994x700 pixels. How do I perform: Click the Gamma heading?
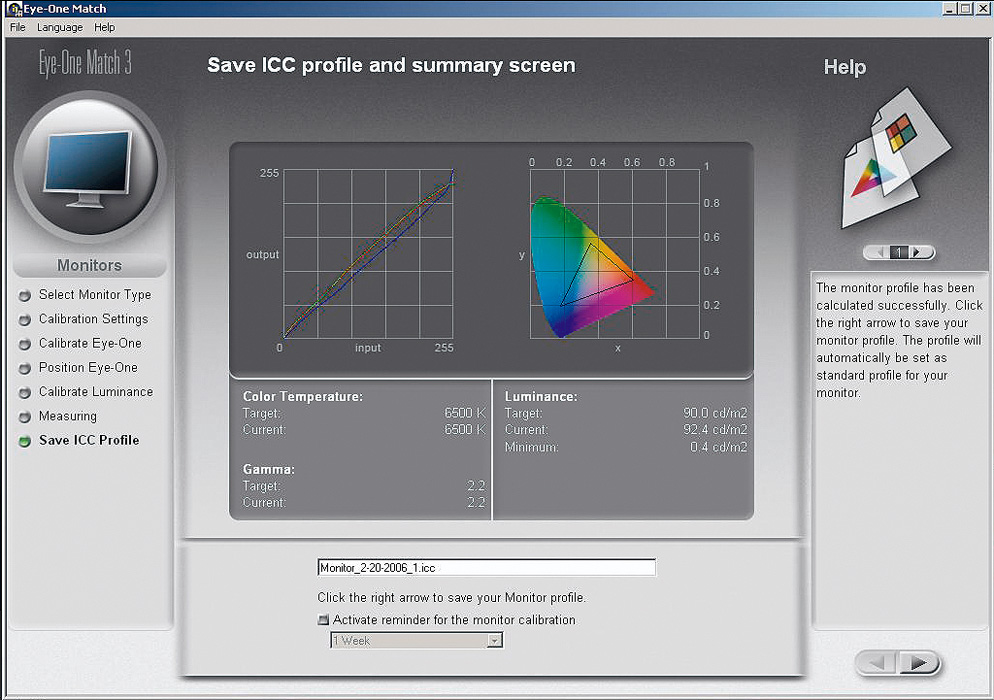268,470
